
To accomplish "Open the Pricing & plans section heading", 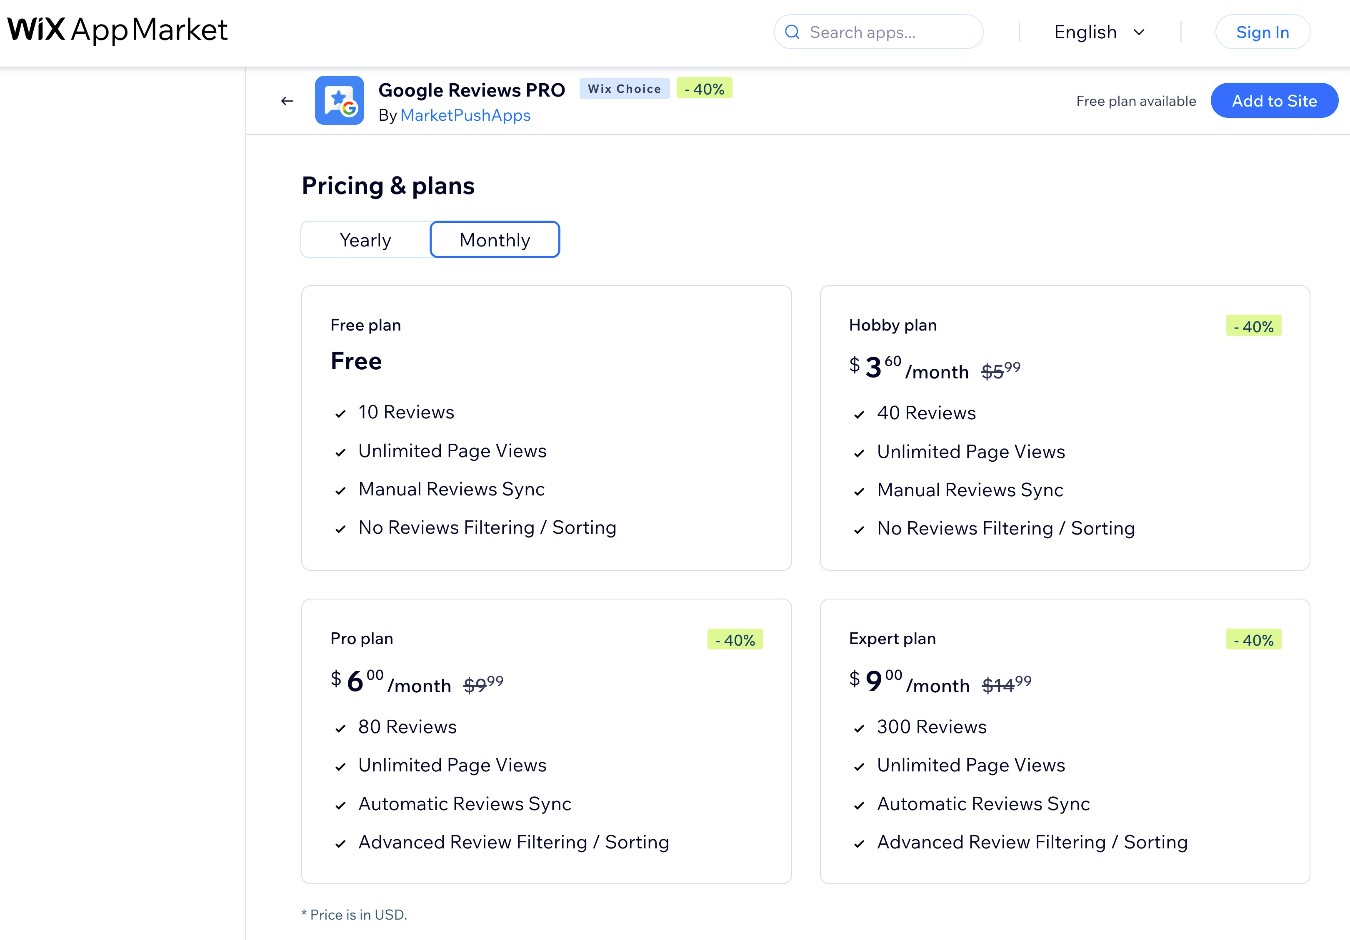I will point(388,185).
